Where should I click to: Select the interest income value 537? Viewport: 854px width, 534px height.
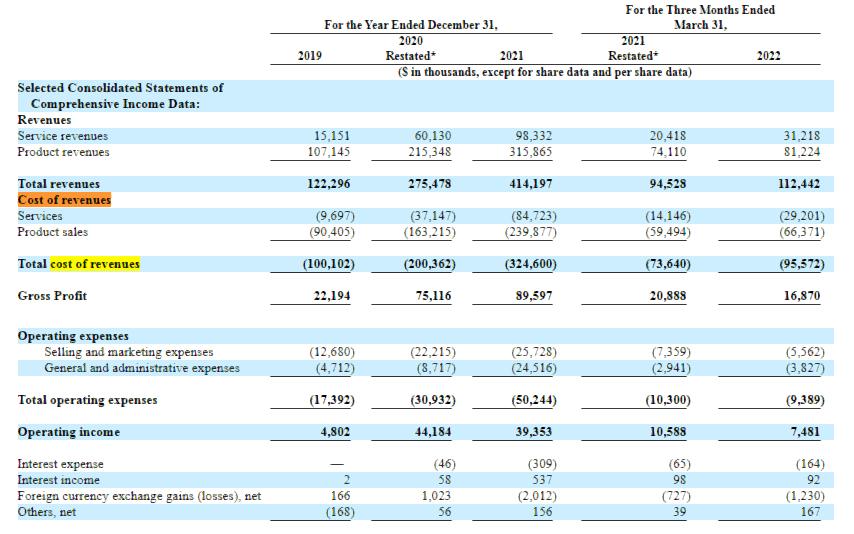click(x=542, y=480)
